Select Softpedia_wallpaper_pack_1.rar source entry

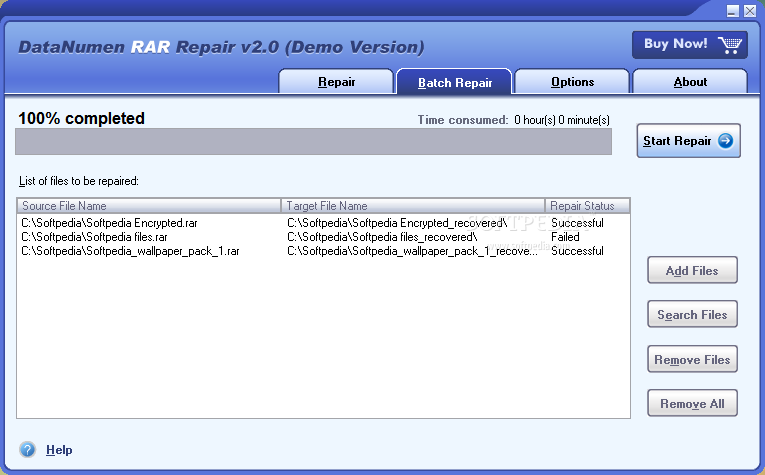click(130, 251)
